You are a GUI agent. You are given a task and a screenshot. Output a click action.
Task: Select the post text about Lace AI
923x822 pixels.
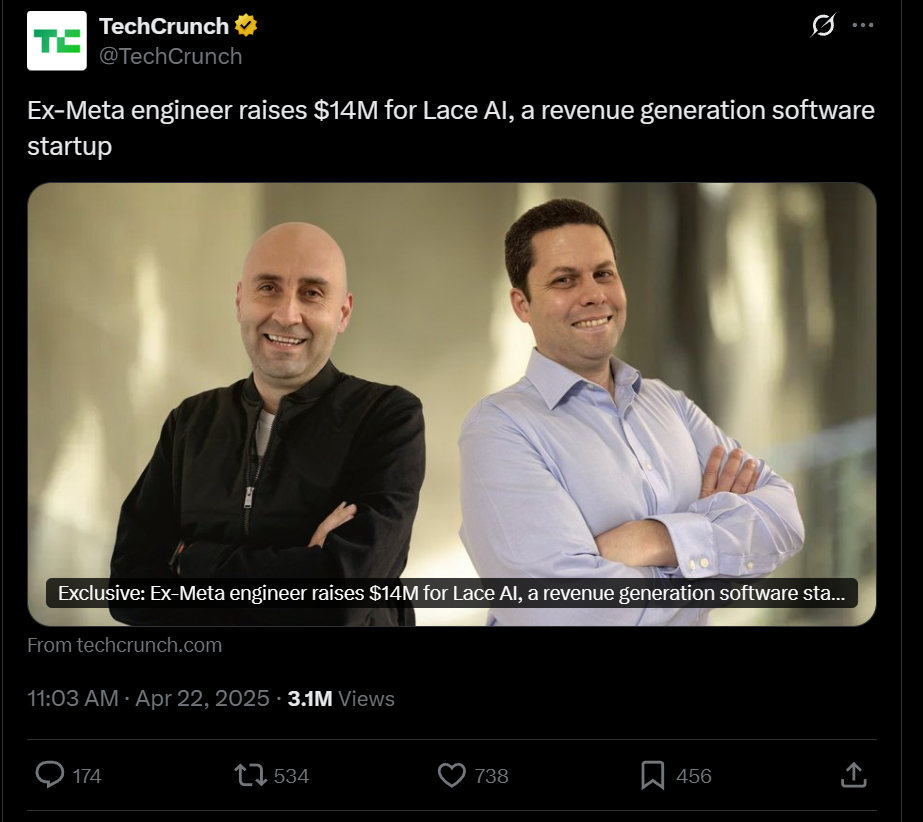pyautogui.click(x=450, y=127)
